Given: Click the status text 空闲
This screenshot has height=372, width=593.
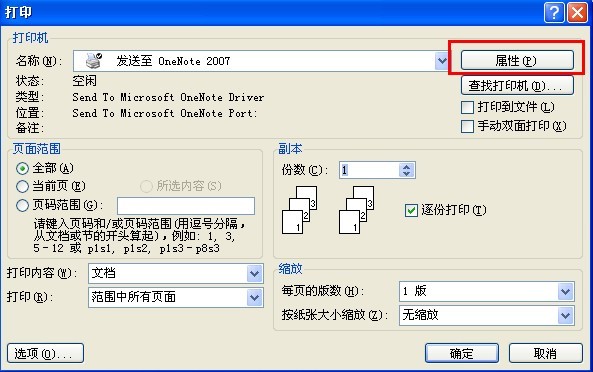Looking at the screenshot, I should [84, 81].
